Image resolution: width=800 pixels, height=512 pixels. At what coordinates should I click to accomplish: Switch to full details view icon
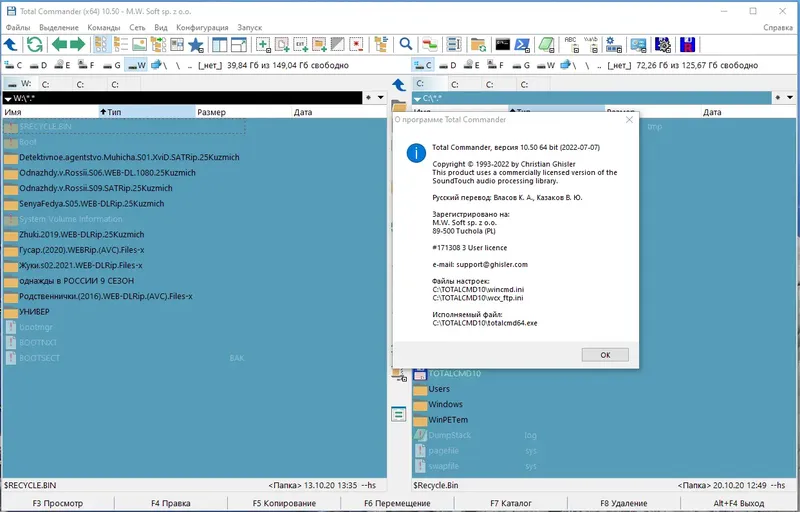pos(120,45)
